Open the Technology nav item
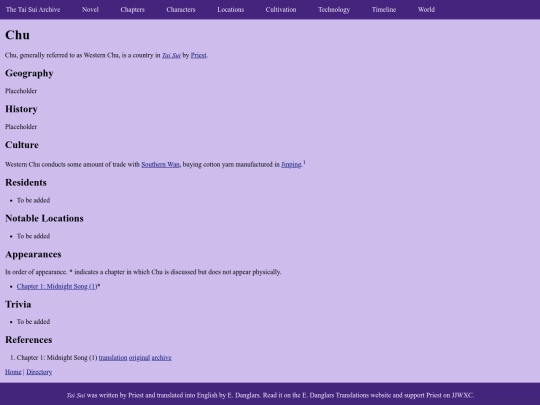Image resolution: width=540 pixels, height=405 pixels. (x=334, y=10)
